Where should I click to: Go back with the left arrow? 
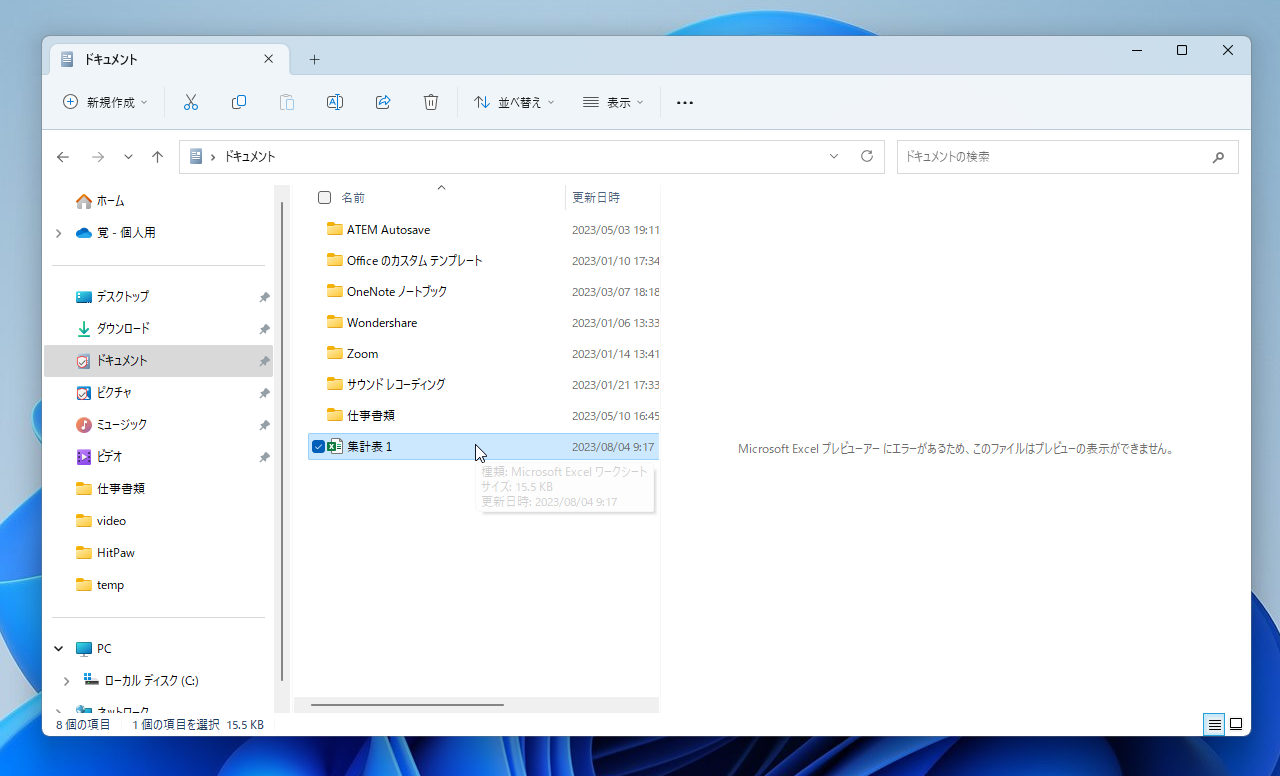63,157
